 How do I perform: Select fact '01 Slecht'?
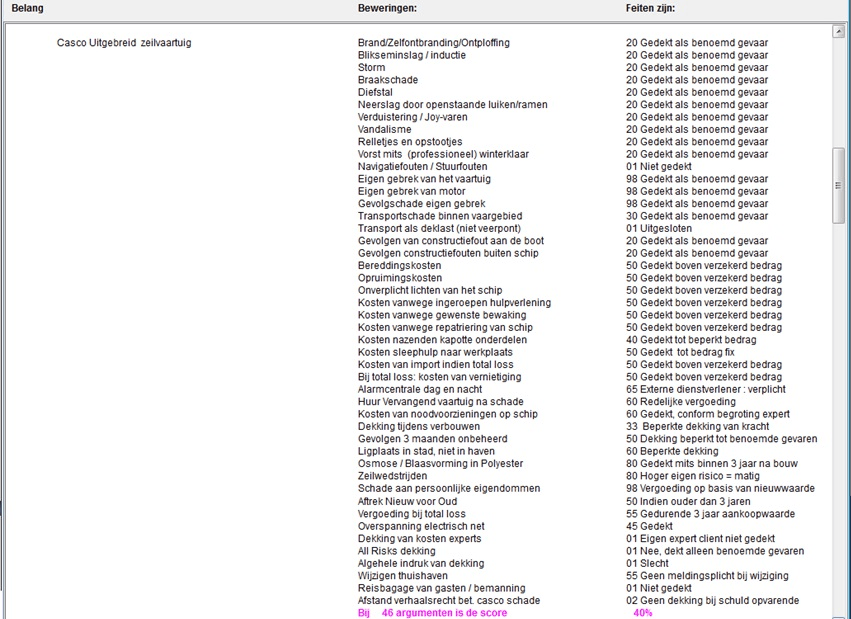click(x=647, y=564)
